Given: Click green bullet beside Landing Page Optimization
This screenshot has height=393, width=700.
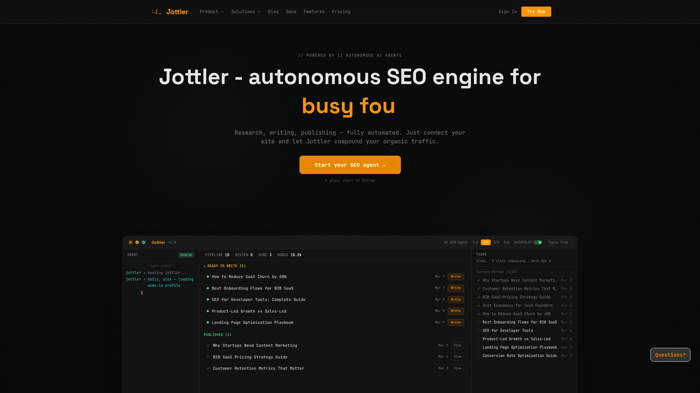Looking at the screenshot, I should [x=208, y=322].
